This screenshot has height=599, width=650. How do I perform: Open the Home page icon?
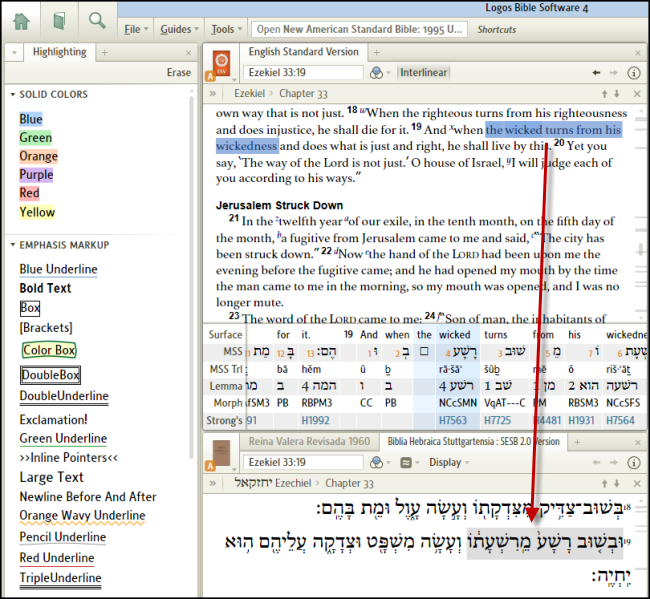pos(21,21)
